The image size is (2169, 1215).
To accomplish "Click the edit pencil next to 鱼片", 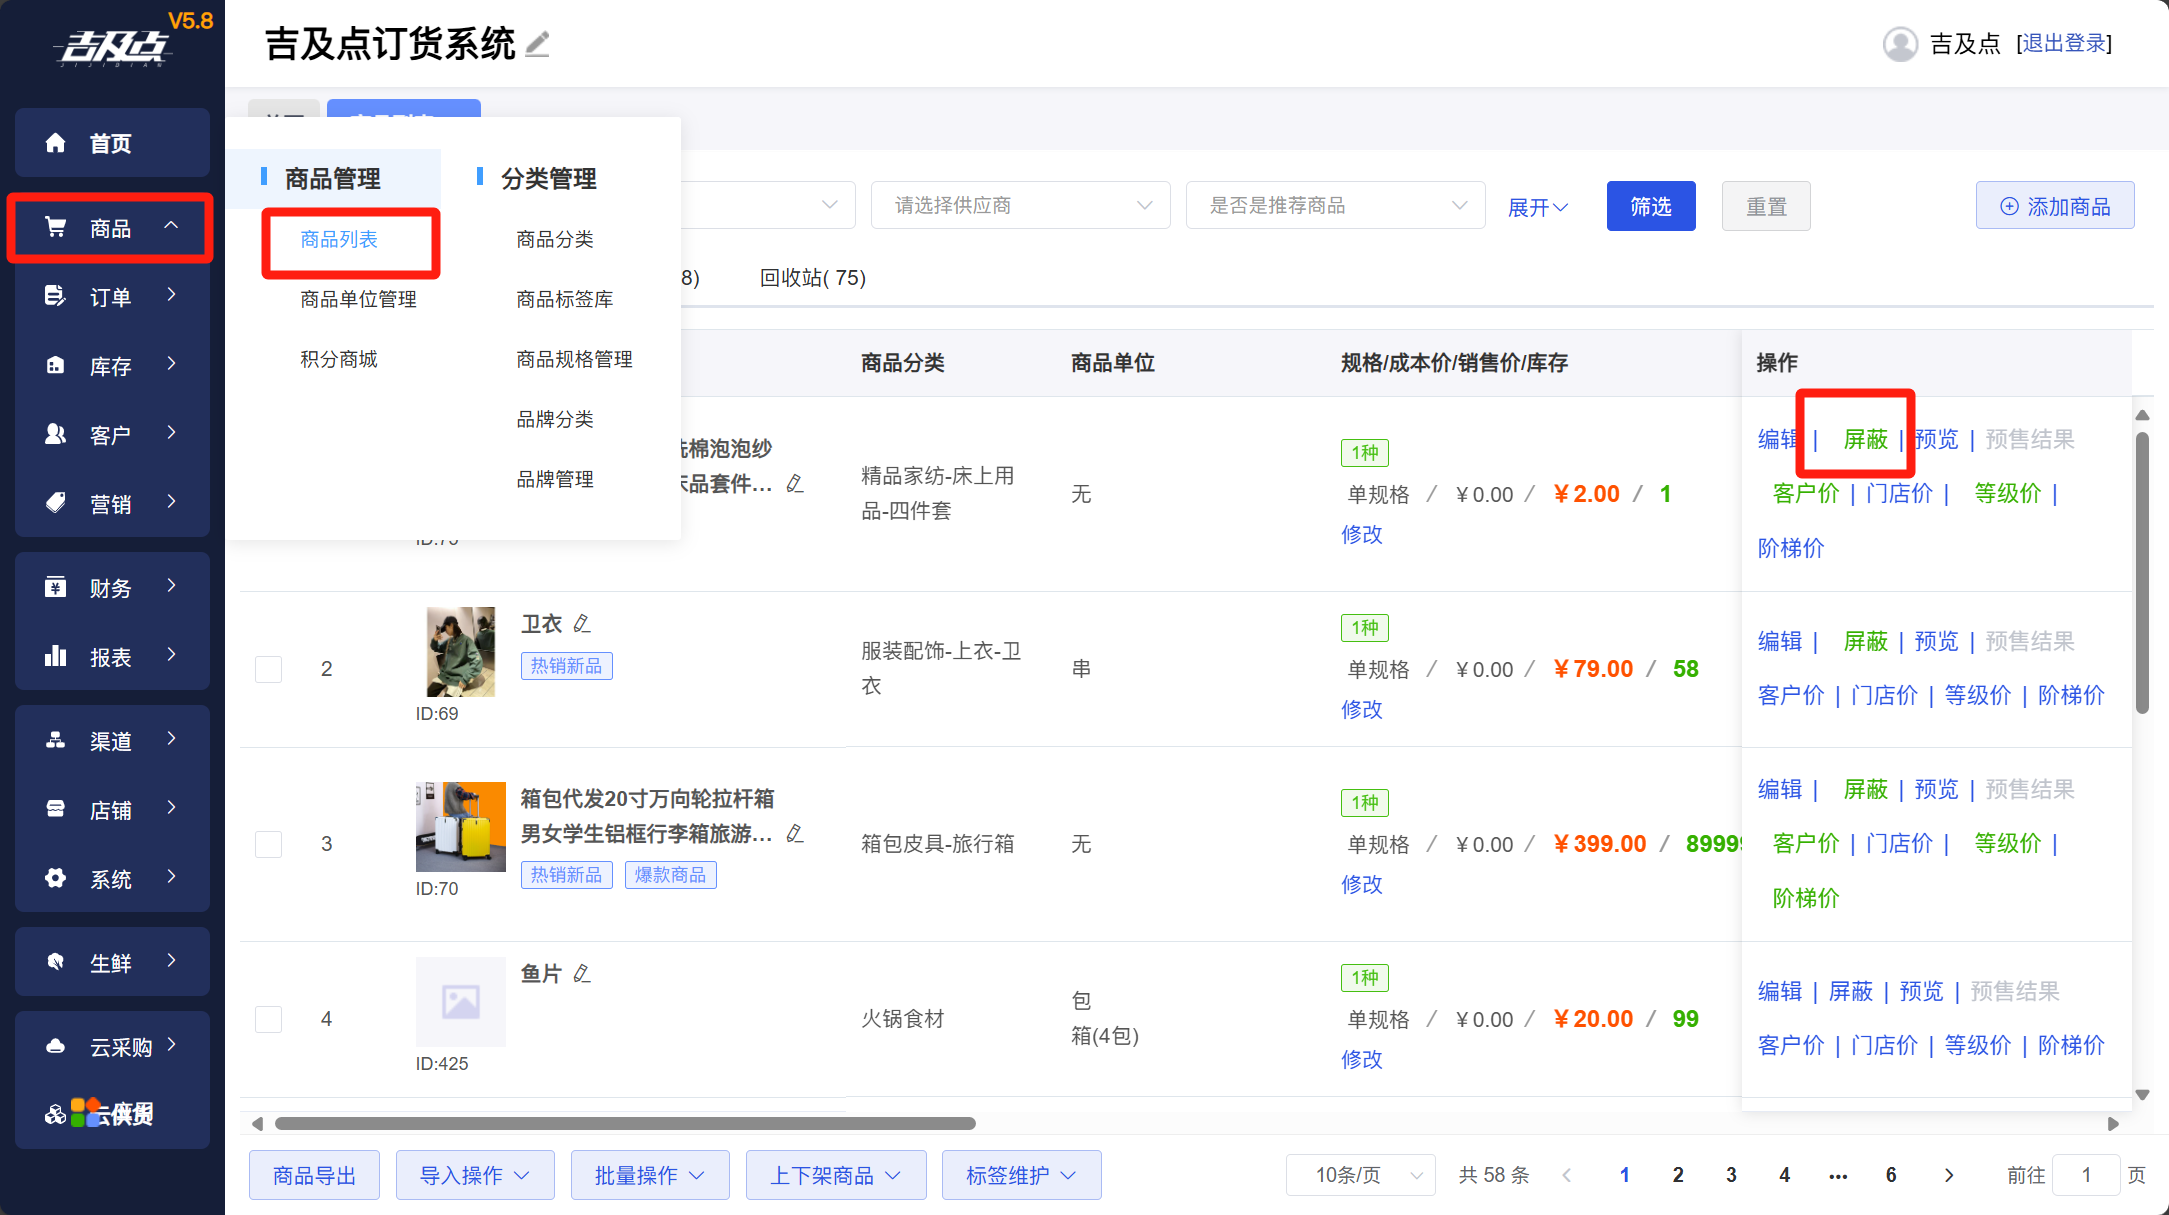I will point(582,974).
